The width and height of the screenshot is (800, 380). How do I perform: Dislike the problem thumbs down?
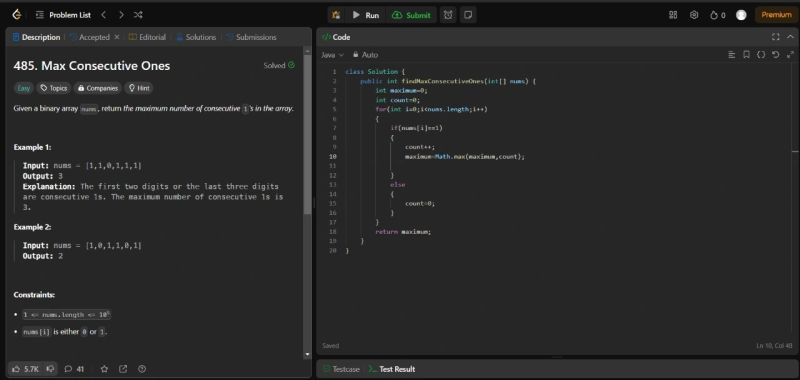pos(51,369)
